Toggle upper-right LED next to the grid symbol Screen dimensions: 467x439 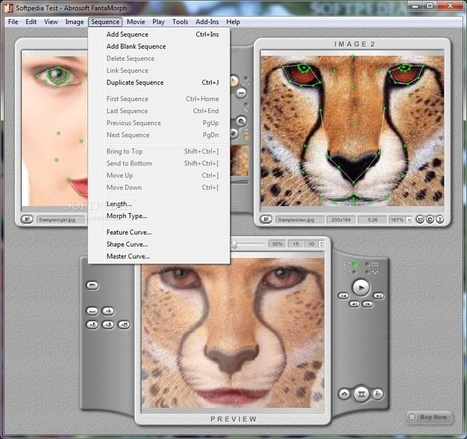pos(367,264)
